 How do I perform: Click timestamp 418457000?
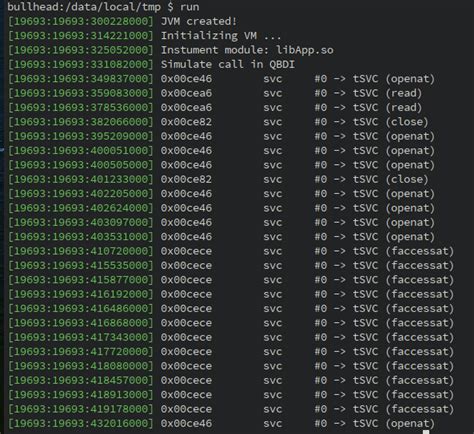click(119, 380)
